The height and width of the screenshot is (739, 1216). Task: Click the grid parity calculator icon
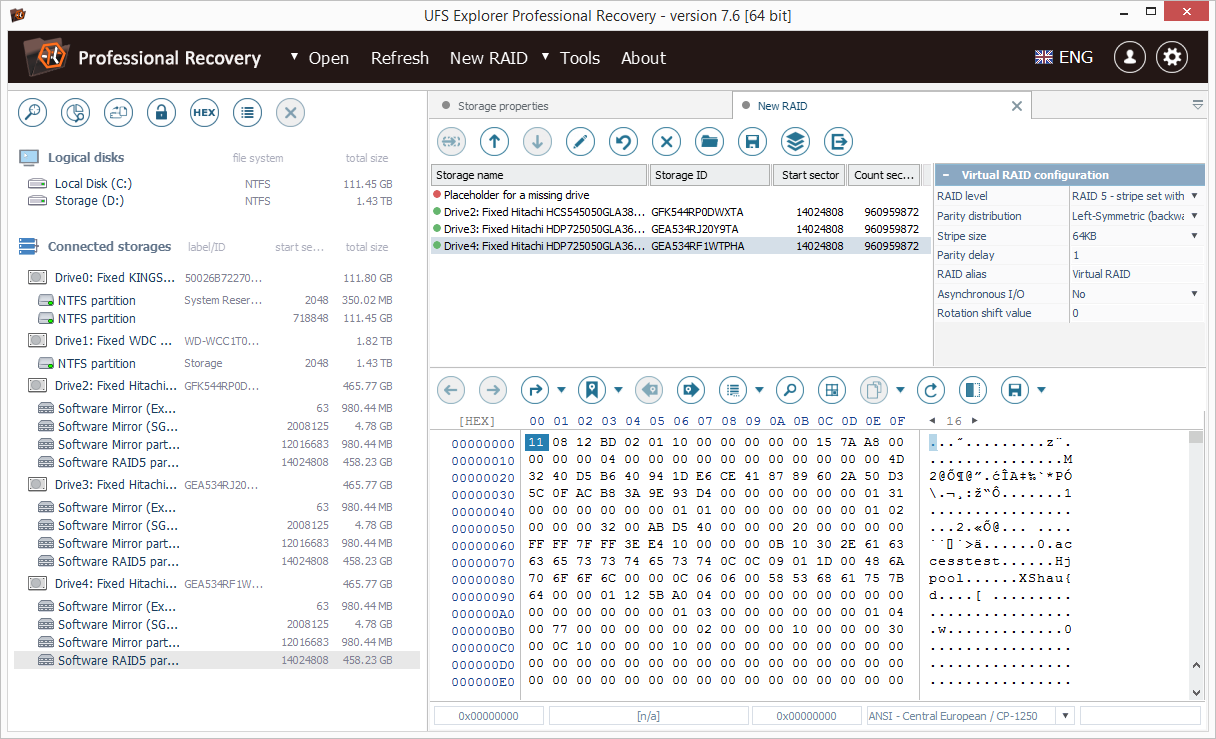(x=832, y=390)
